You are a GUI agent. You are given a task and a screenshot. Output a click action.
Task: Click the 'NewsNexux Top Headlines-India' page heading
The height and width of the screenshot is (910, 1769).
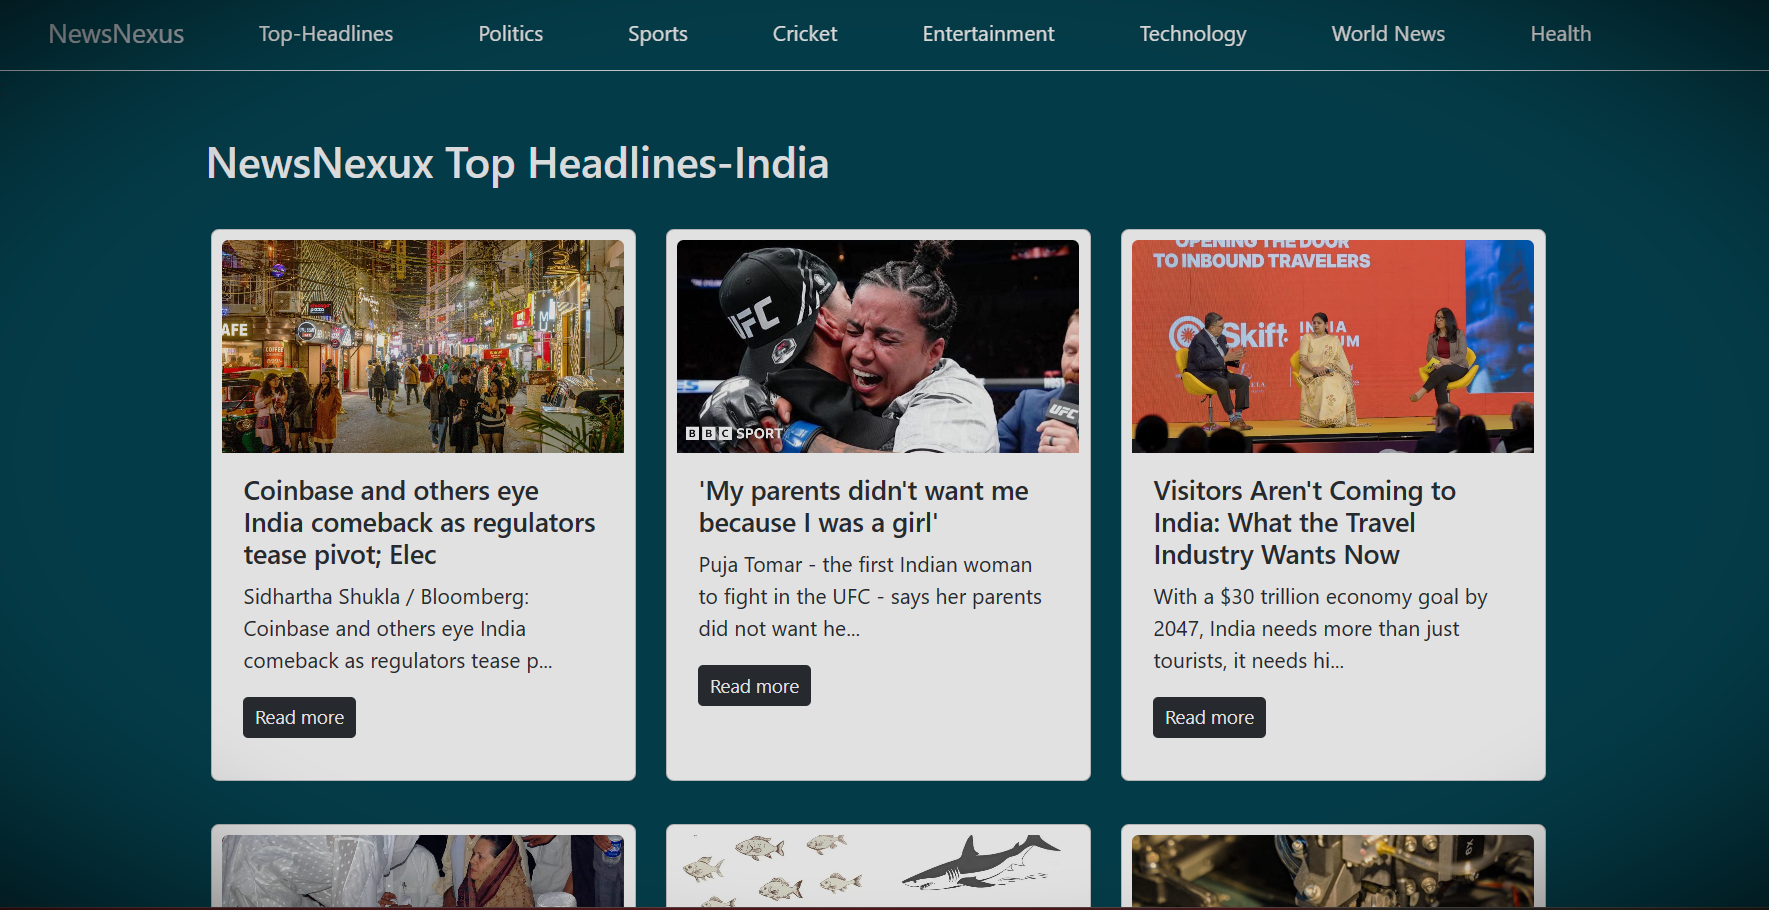click(518, 163)
